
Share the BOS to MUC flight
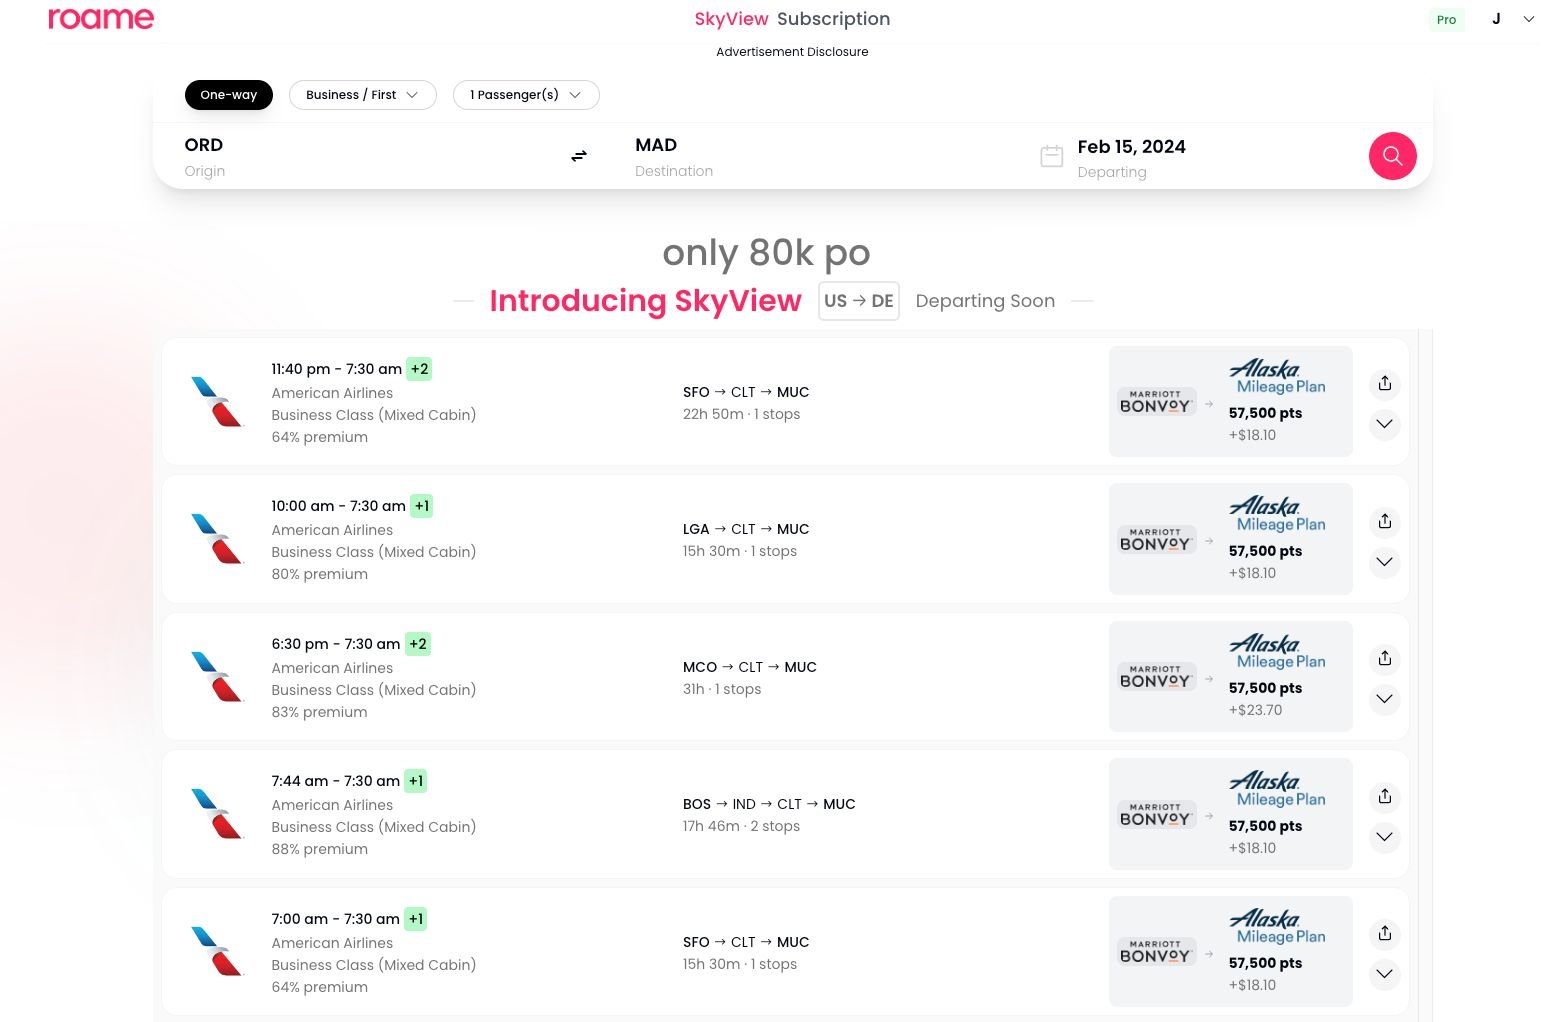[1384, 796]
